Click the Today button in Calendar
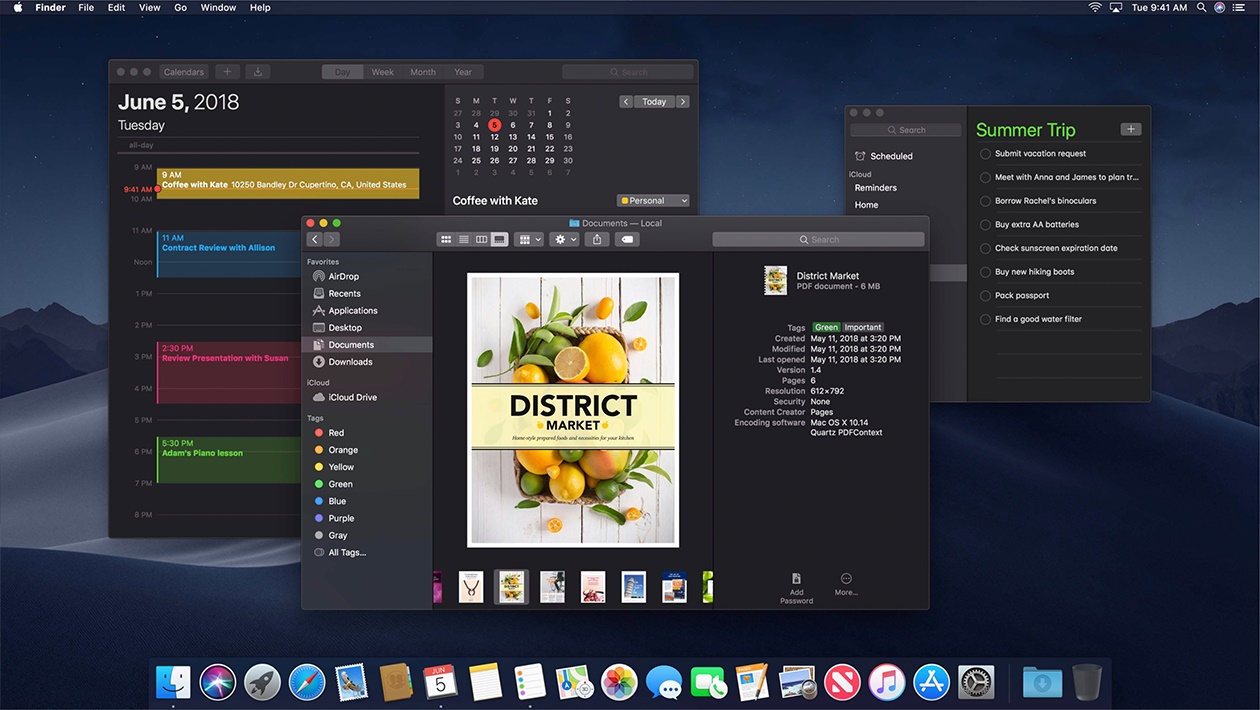The height and width of the screenshot is (710, 1260). 654,102
